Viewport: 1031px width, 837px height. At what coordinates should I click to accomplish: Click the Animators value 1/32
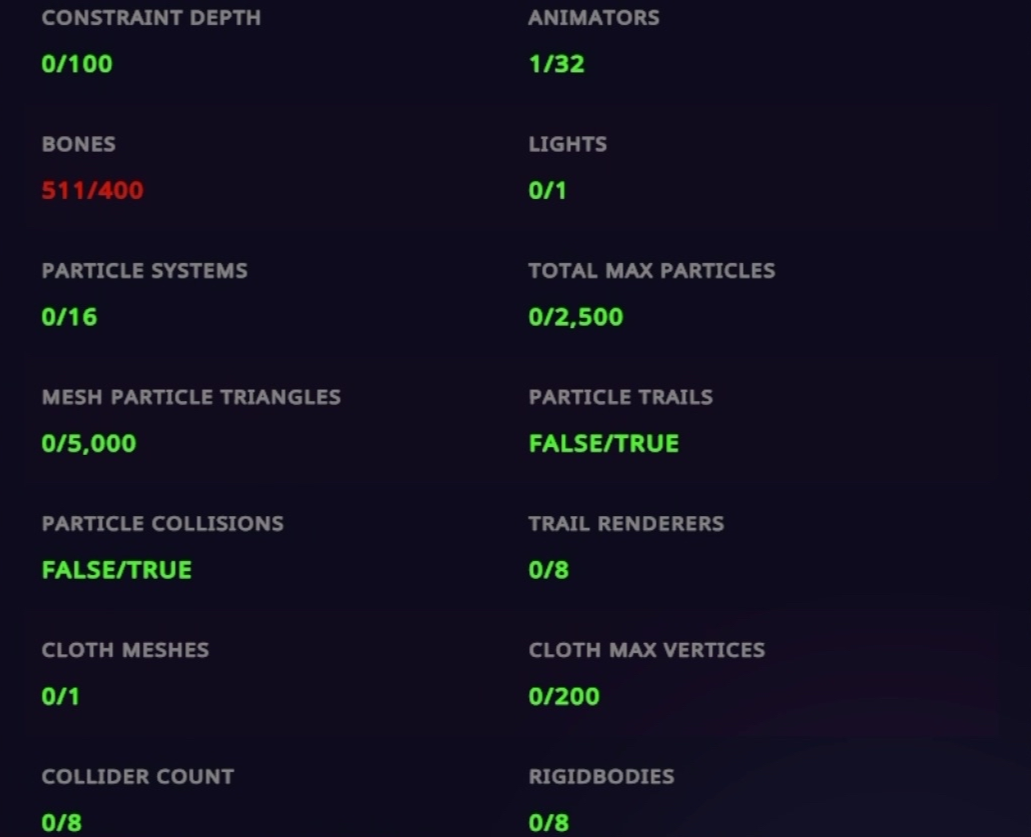click(x=556, y=64)
